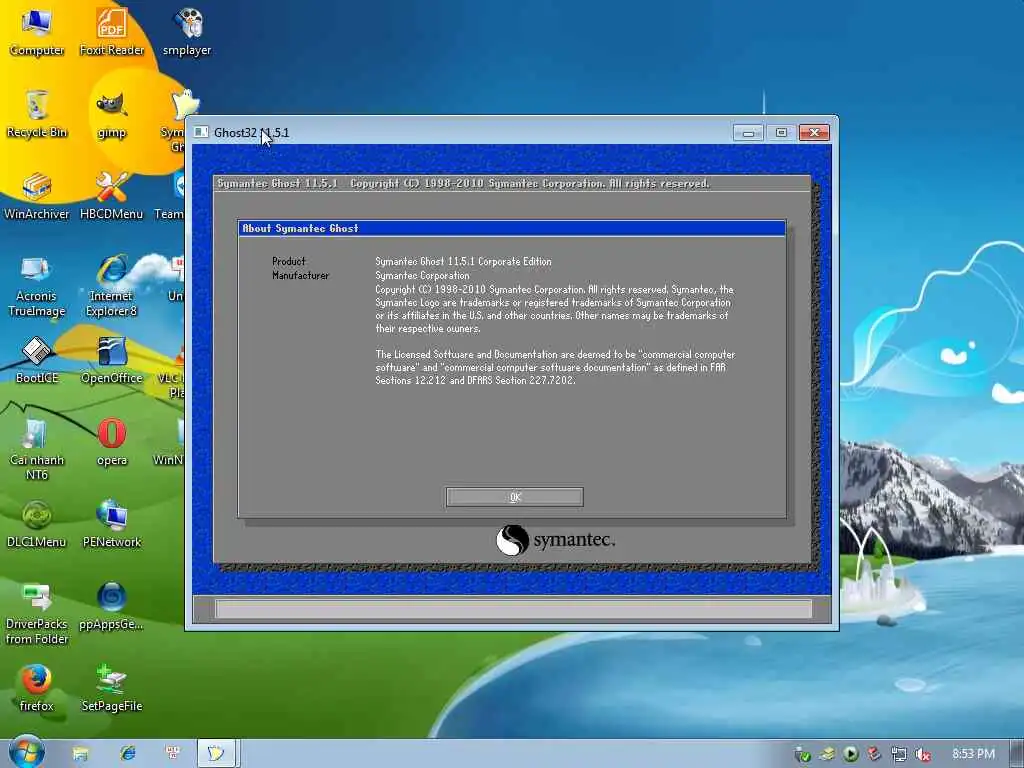Open Cai nhanh NT6 shortcut
This screenshot has width=1024, height=768.
click(37, 450)
